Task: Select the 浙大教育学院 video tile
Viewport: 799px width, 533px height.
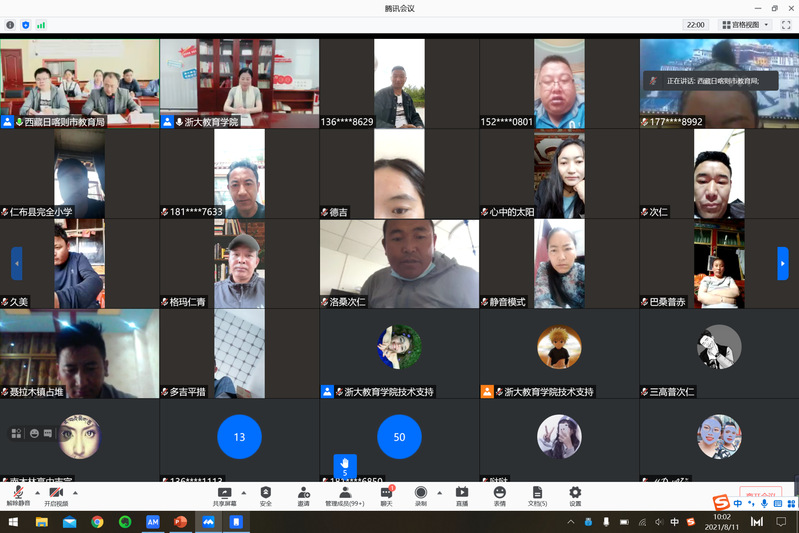Action: (239, 83)
